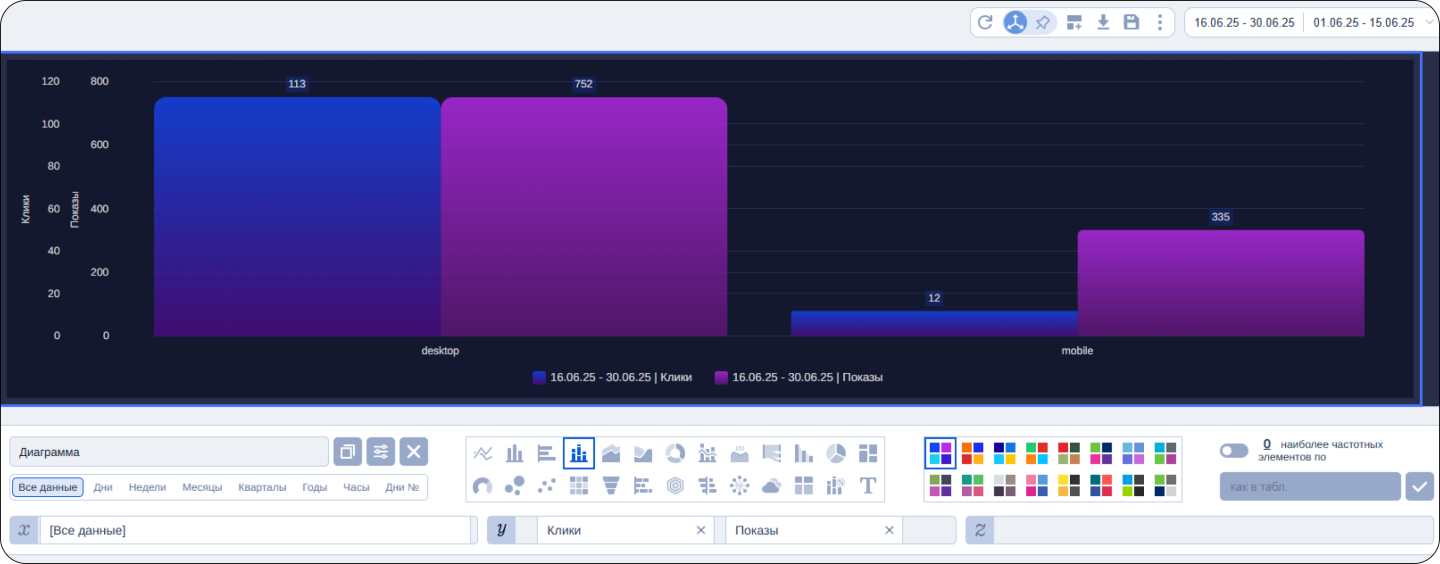
Task: Save the report with the floppy icon
Action: tap(1131, 22)
